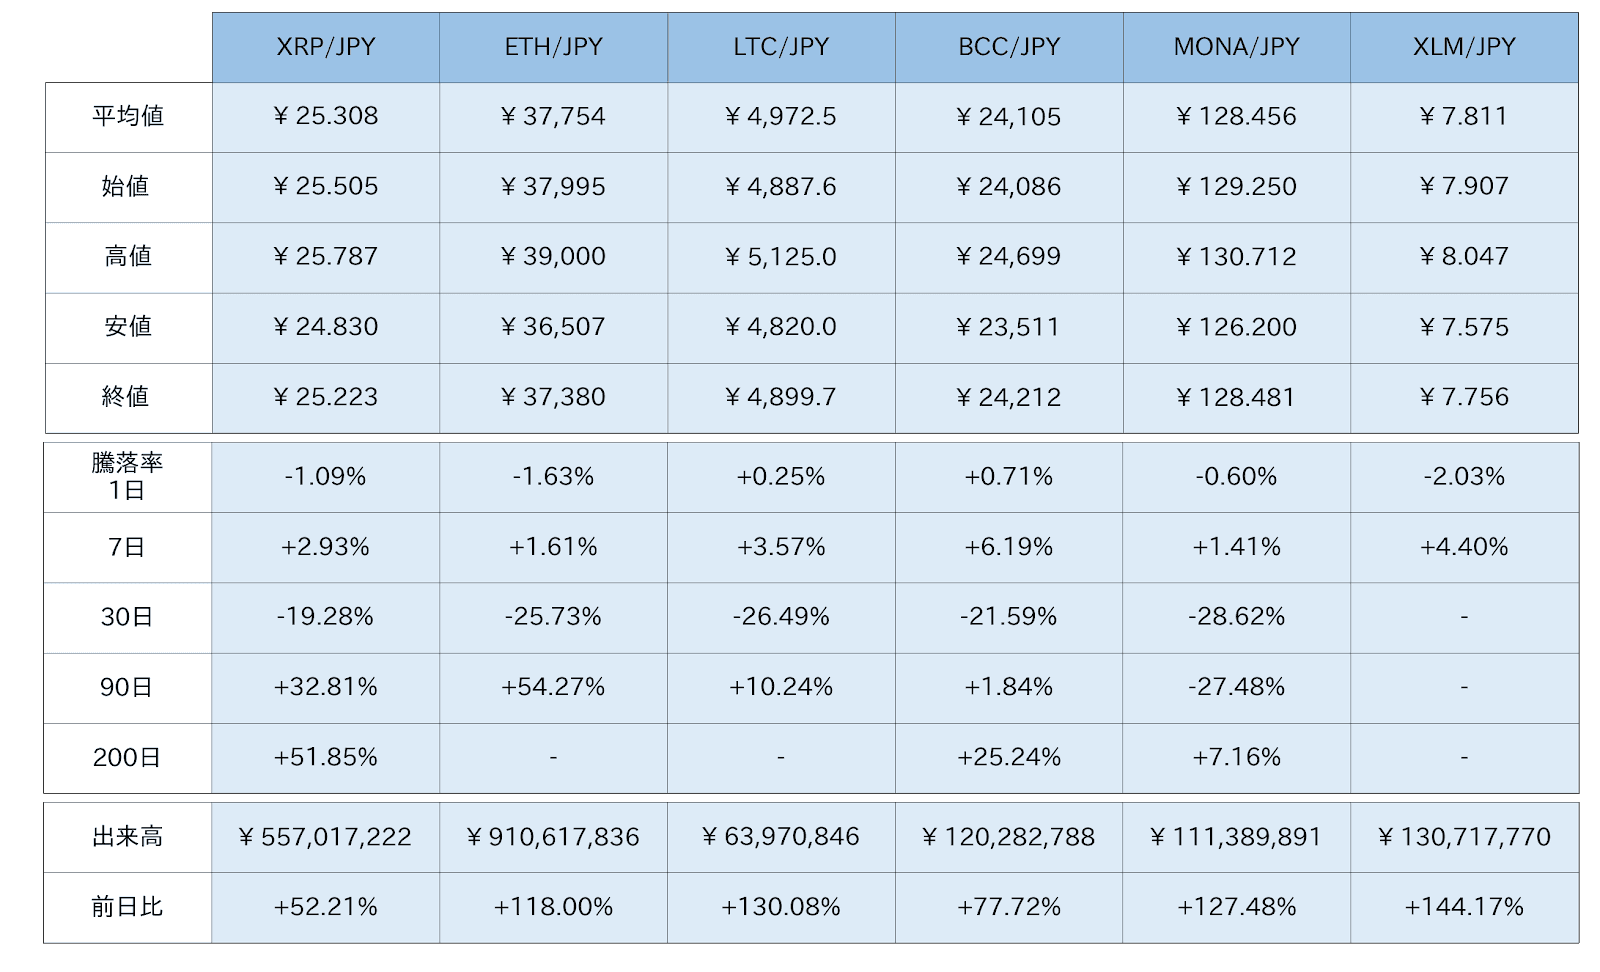Click the MONA/JPY column header
Viewport: 1600px width, 972px height.
coord(1236,47)
